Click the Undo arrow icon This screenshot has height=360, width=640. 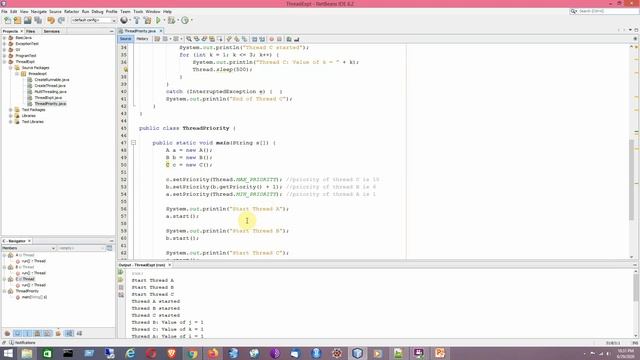coord(51,20)
